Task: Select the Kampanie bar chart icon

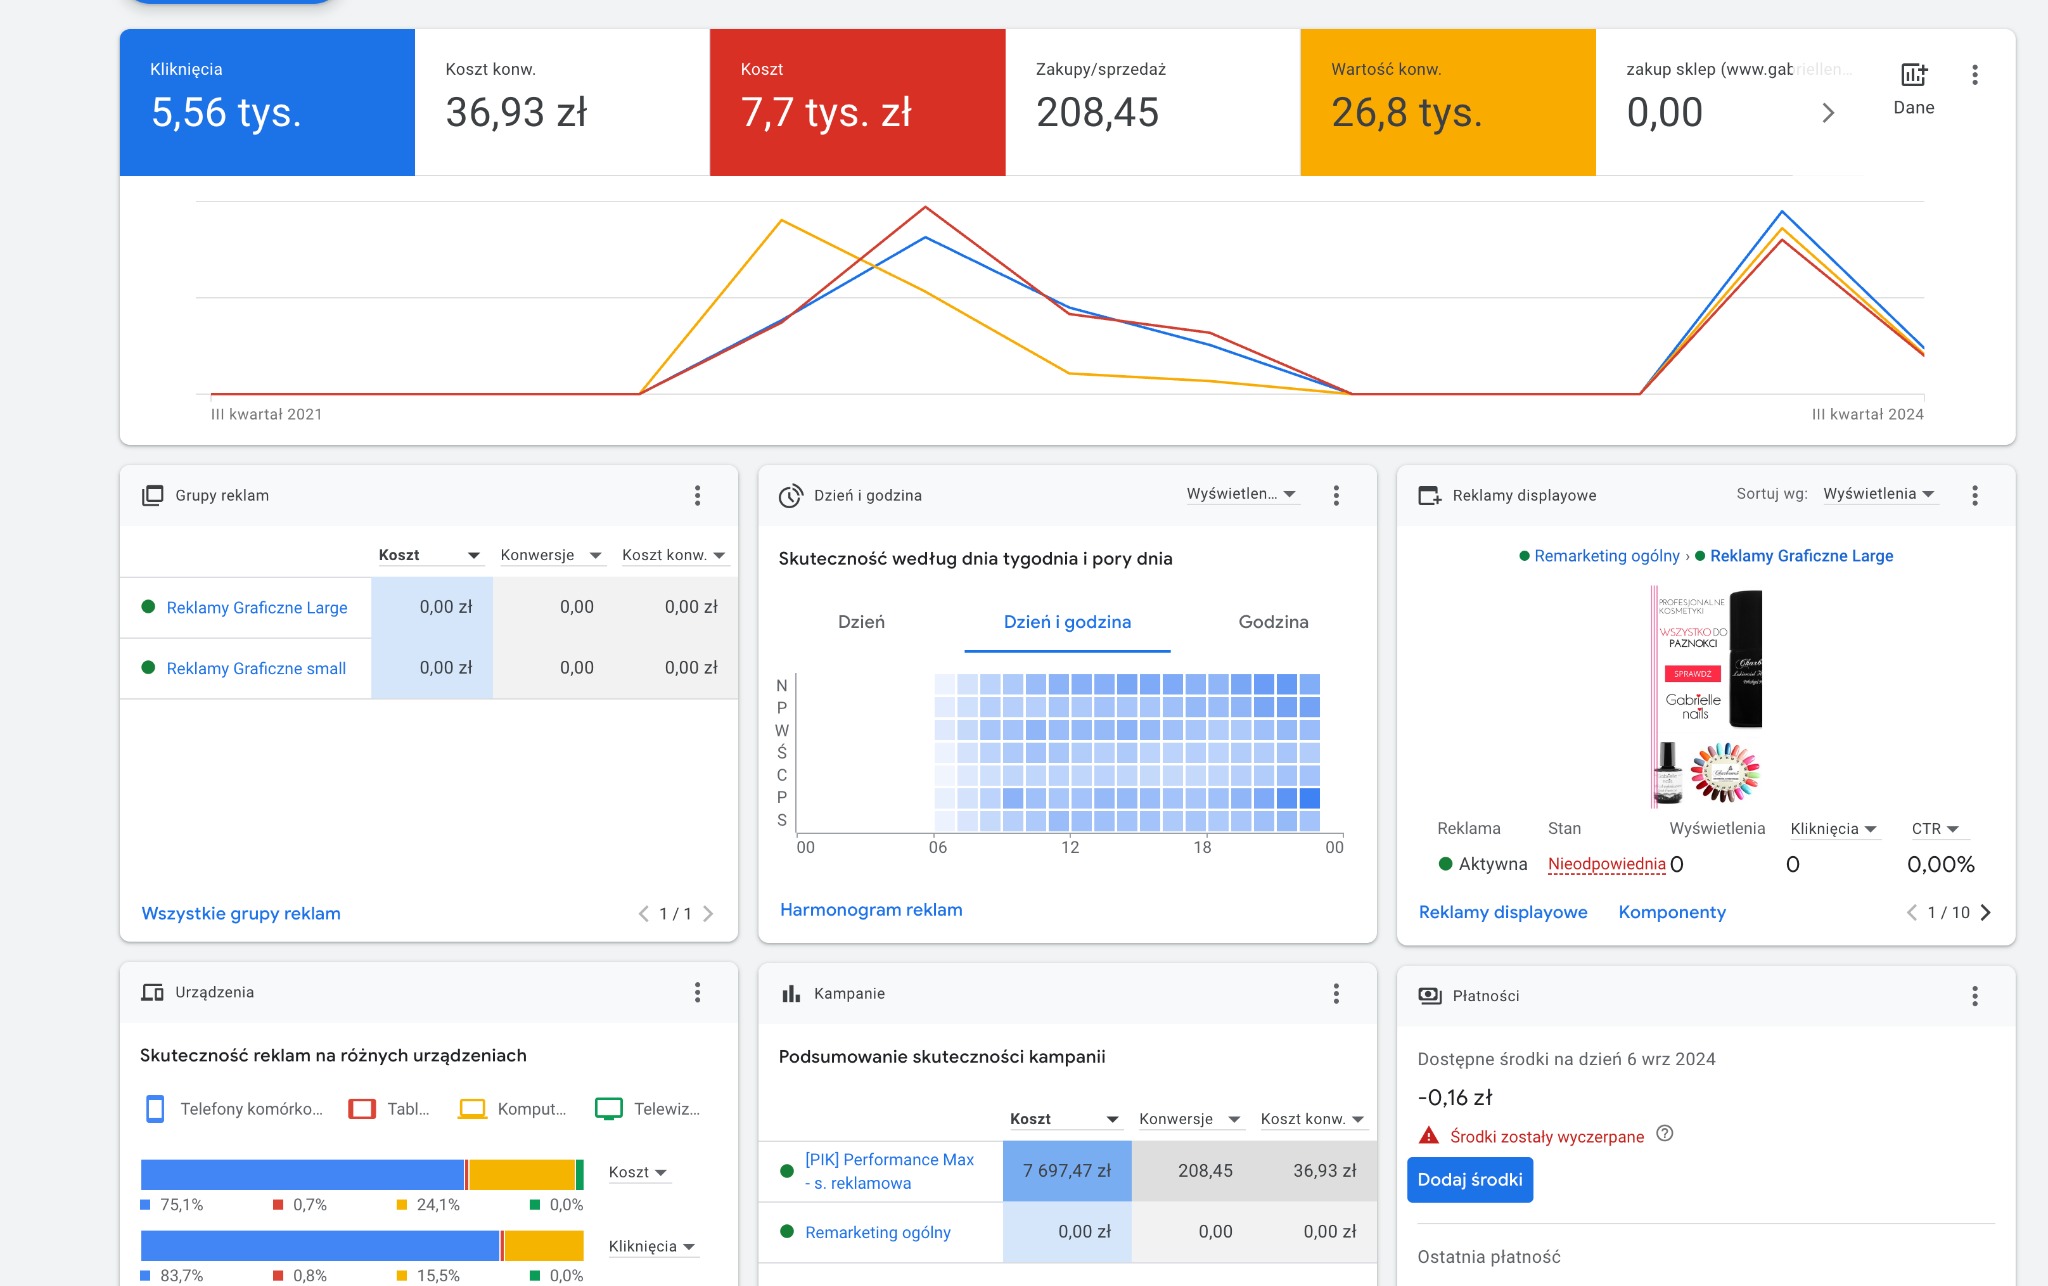Action: click(791, 993)
